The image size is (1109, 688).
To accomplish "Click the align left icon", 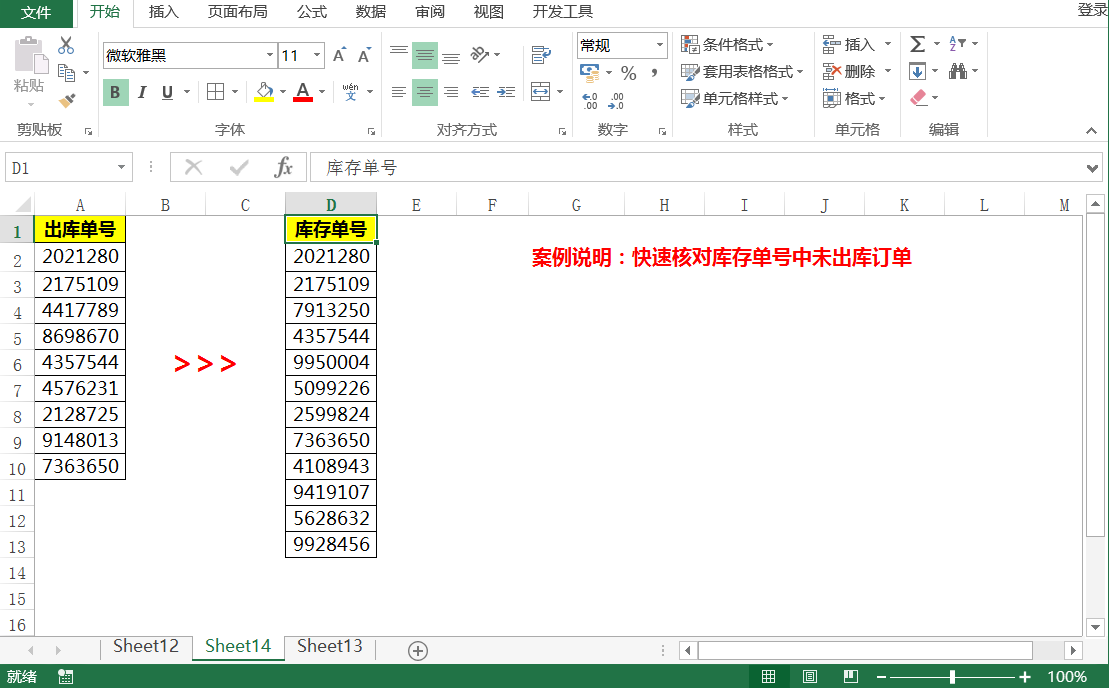I will point(399,92).
